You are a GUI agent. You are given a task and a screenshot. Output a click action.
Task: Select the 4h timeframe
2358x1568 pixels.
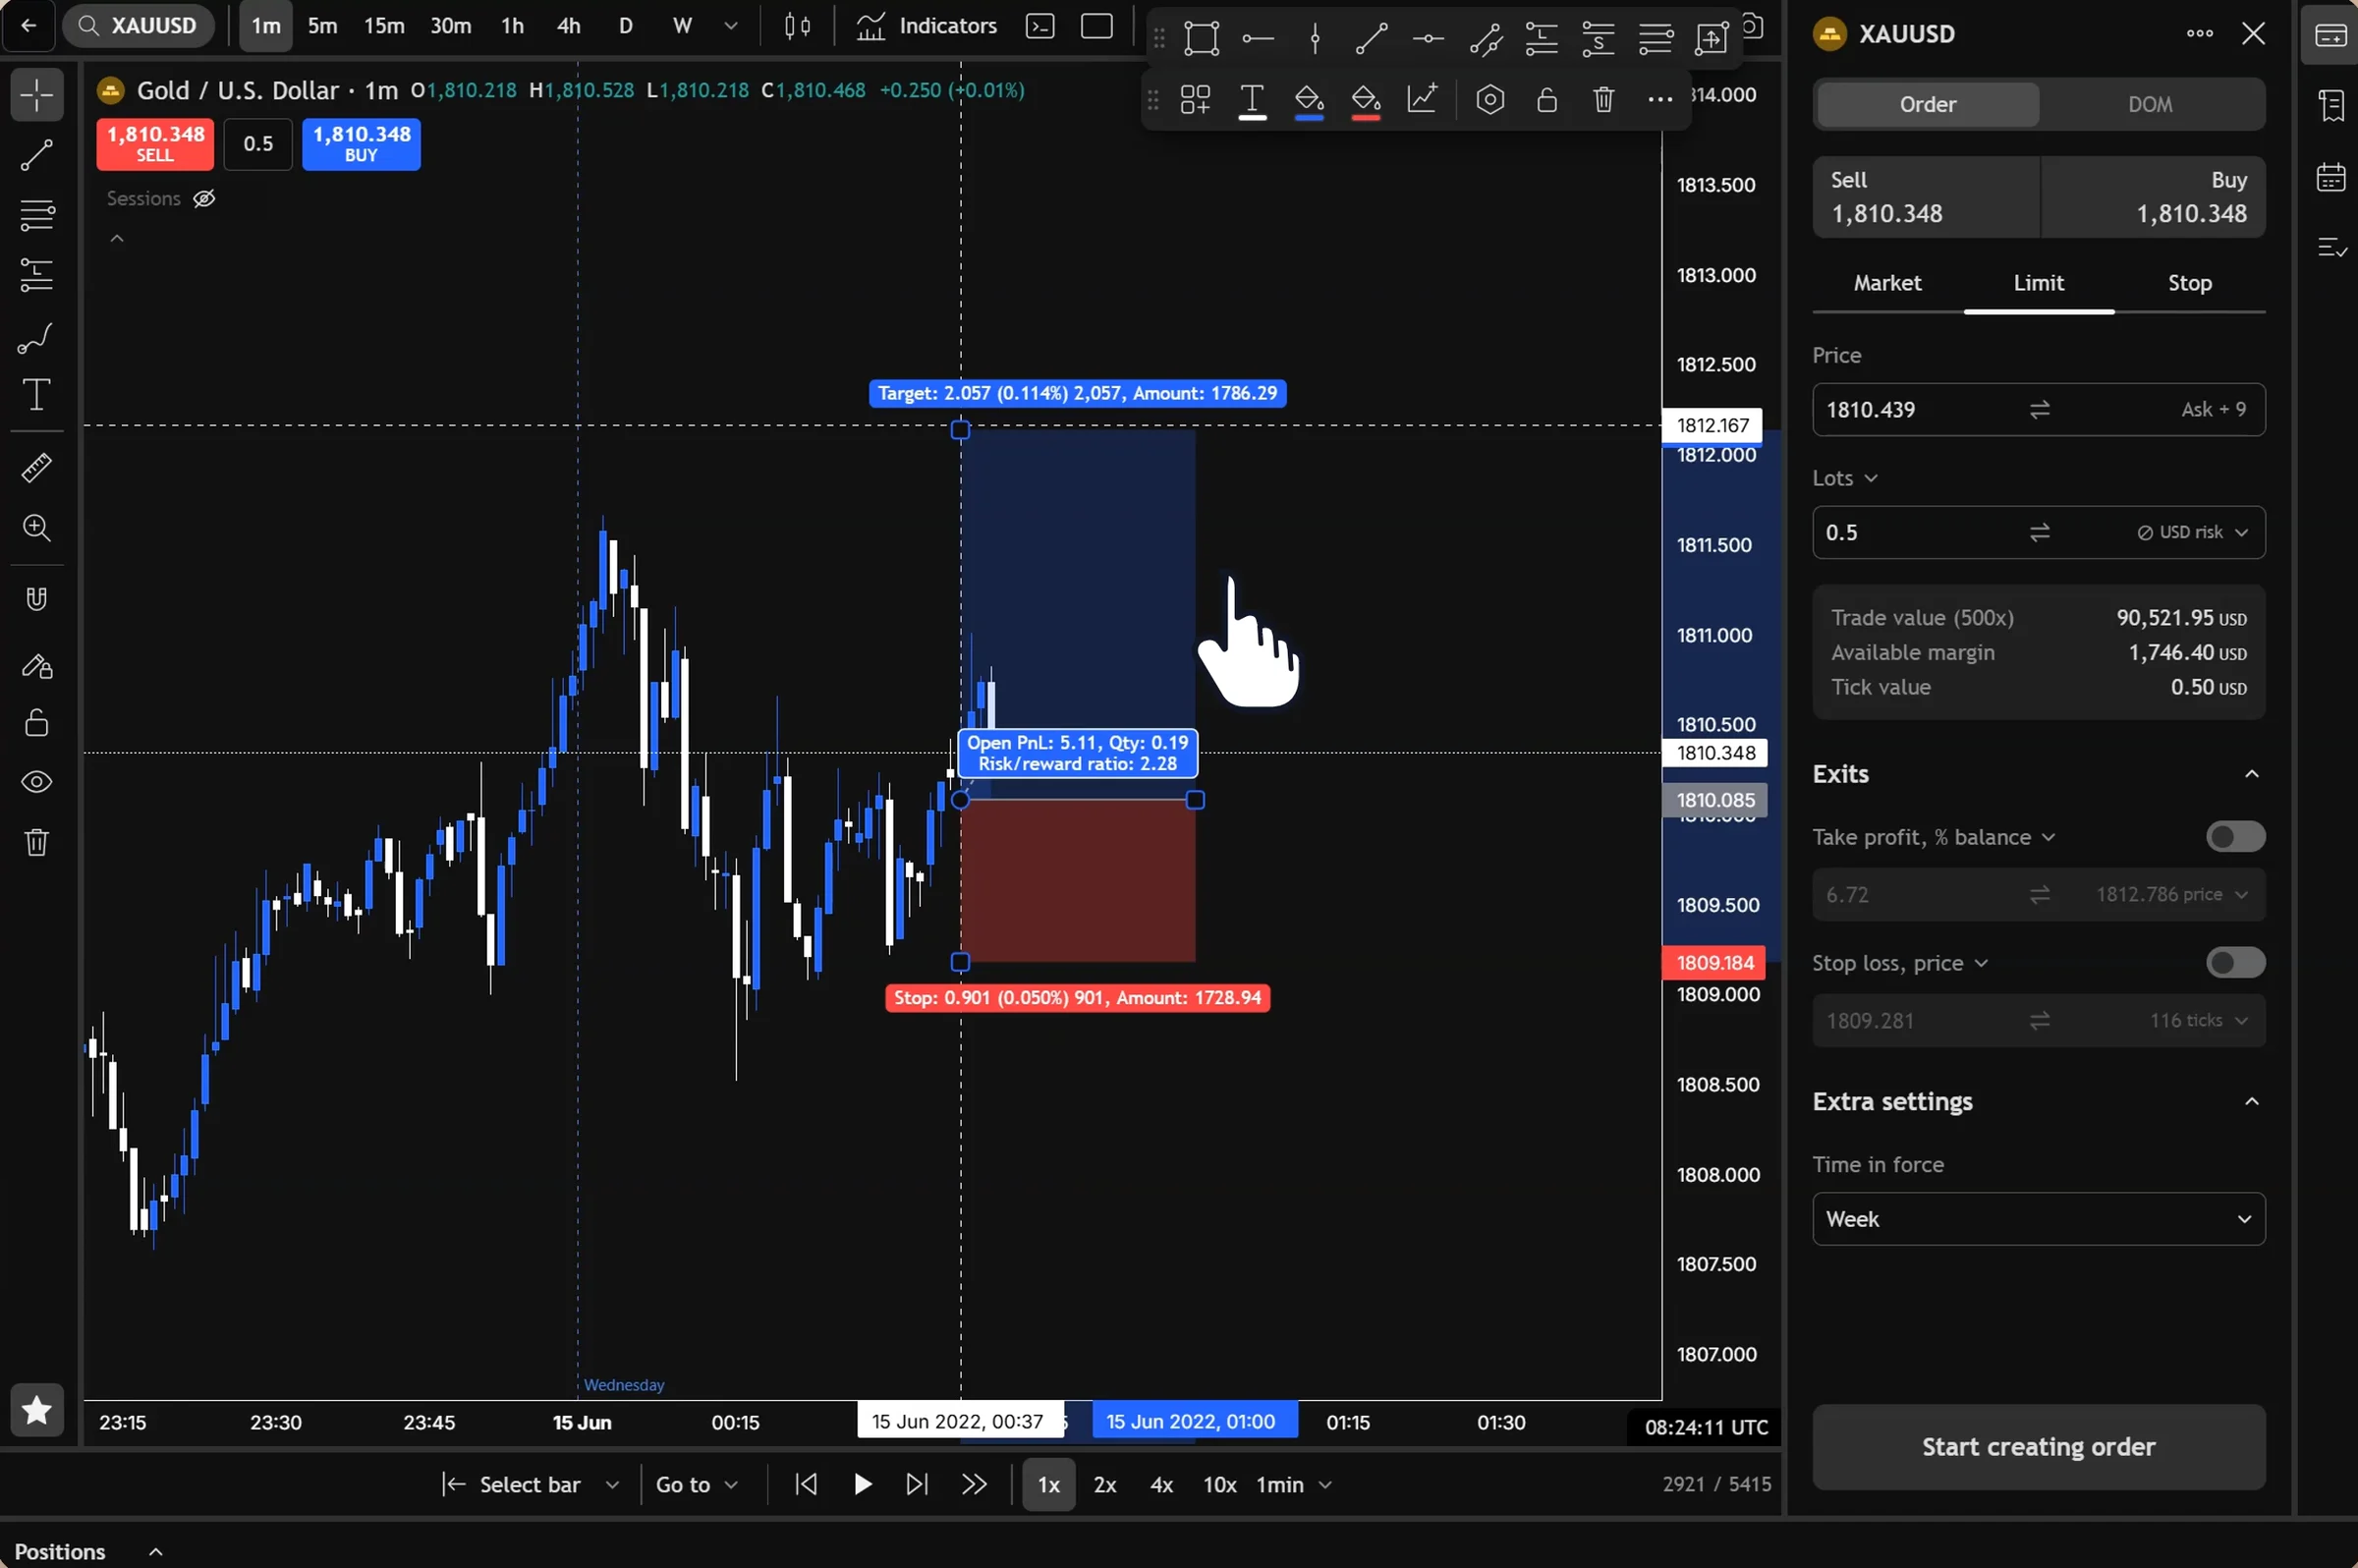pos(568,26)
